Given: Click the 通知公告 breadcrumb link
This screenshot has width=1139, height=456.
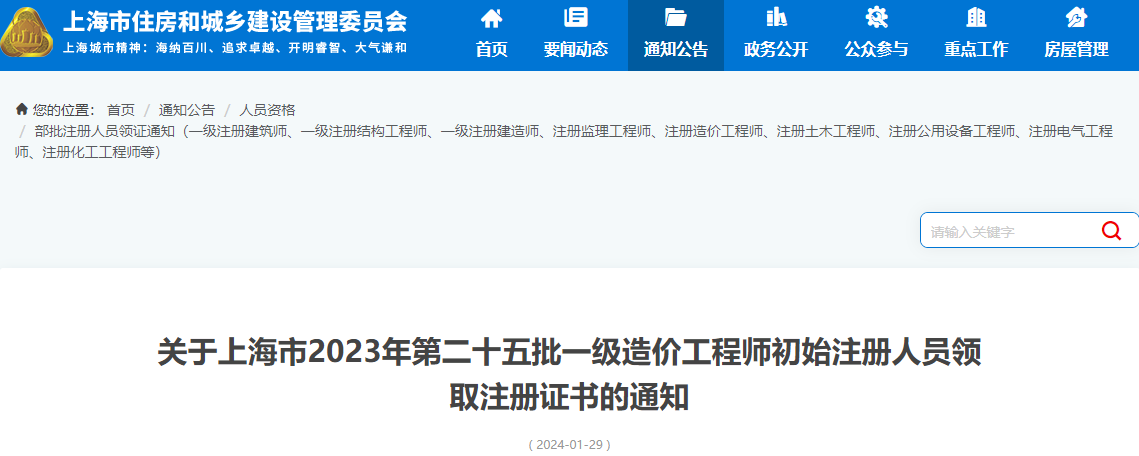Looking at the screenshot, I should click(187, 110).
